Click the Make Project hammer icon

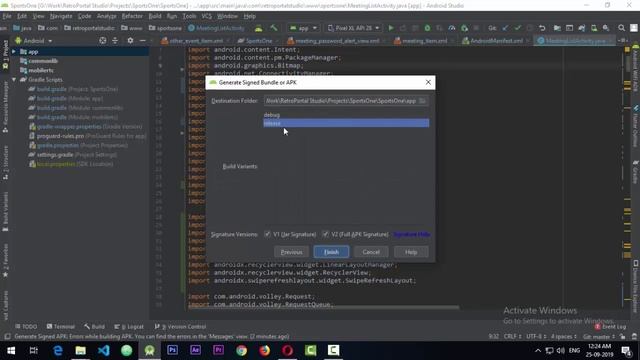[274, 28]
